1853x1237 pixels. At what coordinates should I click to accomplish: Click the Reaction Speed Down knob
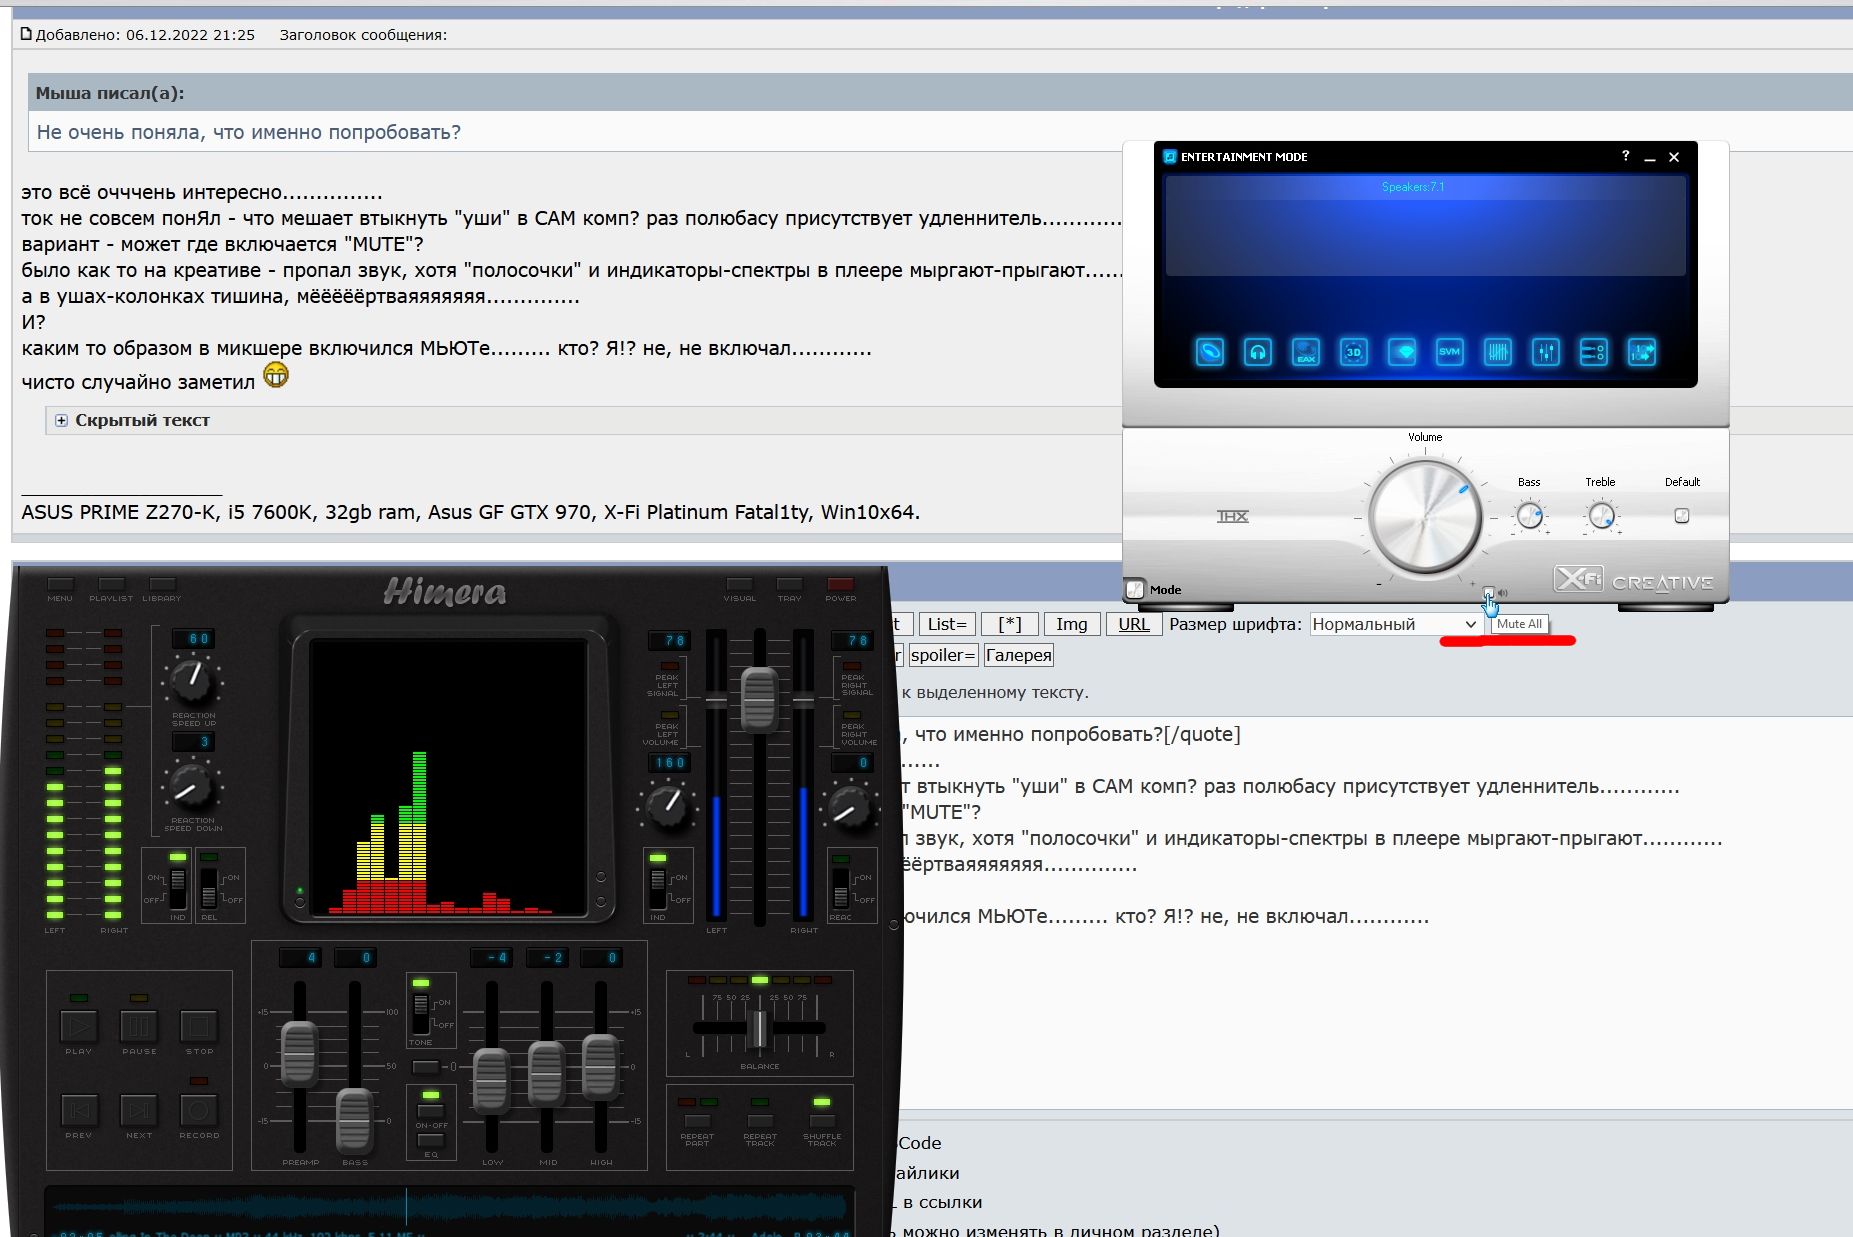pos(191,786)
